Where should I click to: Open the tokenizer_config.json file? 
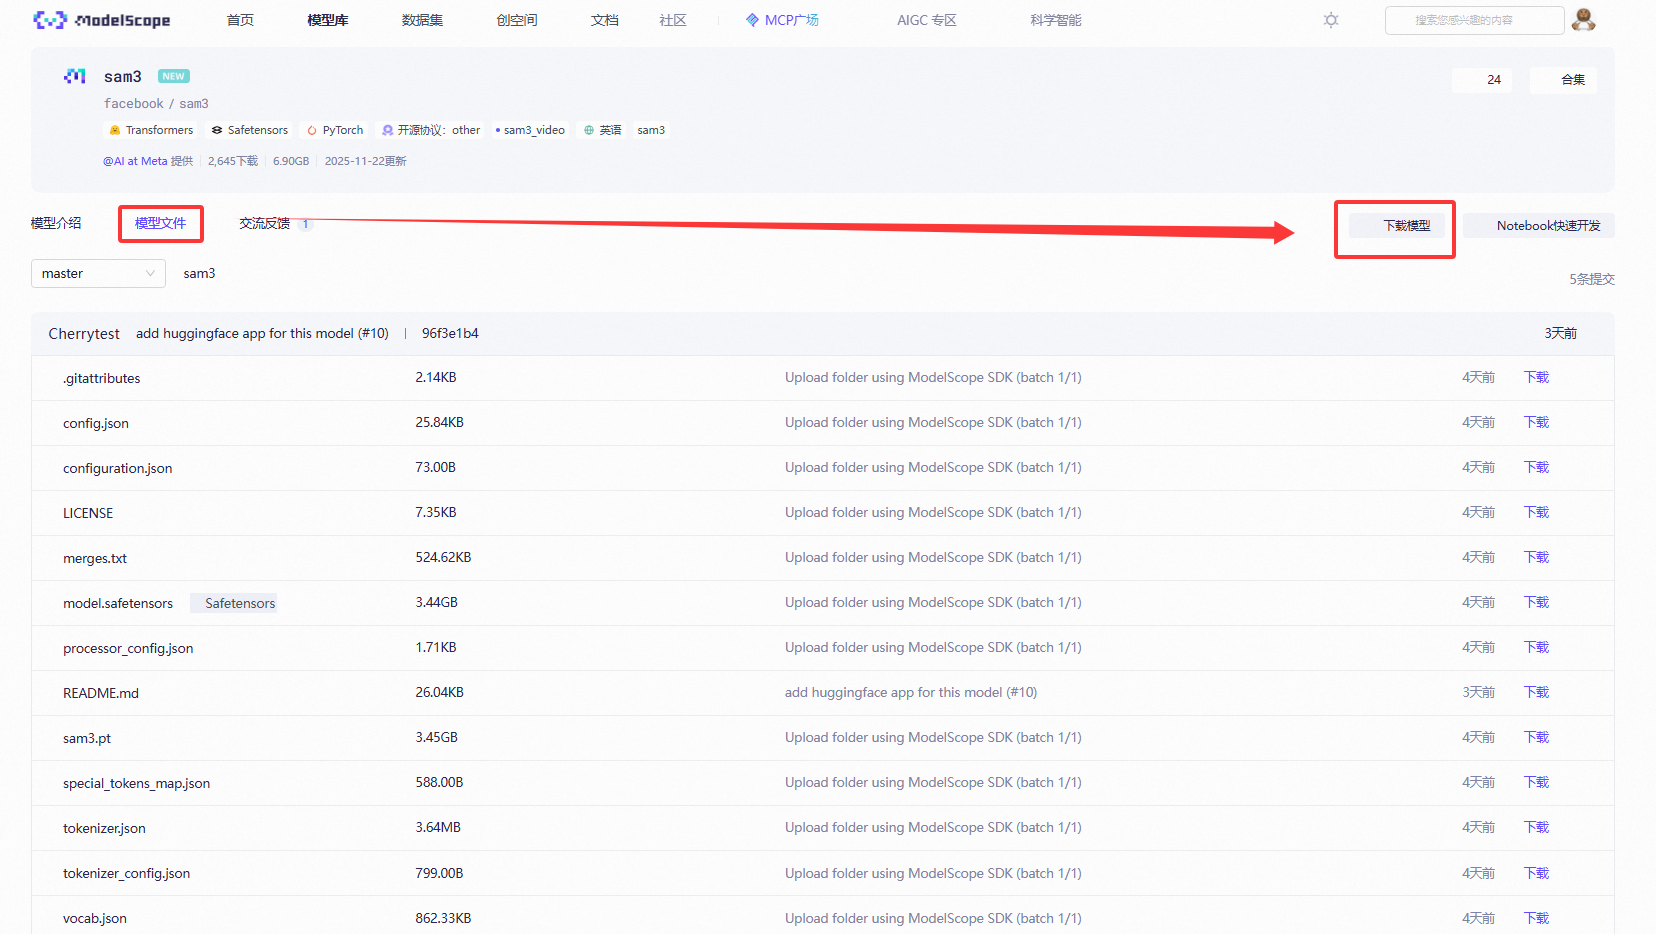point(126,873)
